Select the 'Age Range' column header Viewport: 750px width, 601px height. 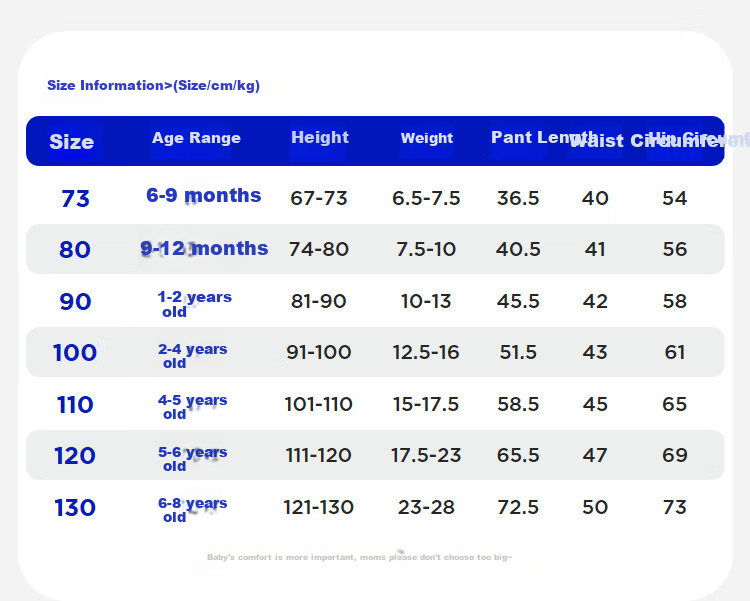(x=196, y=138)
